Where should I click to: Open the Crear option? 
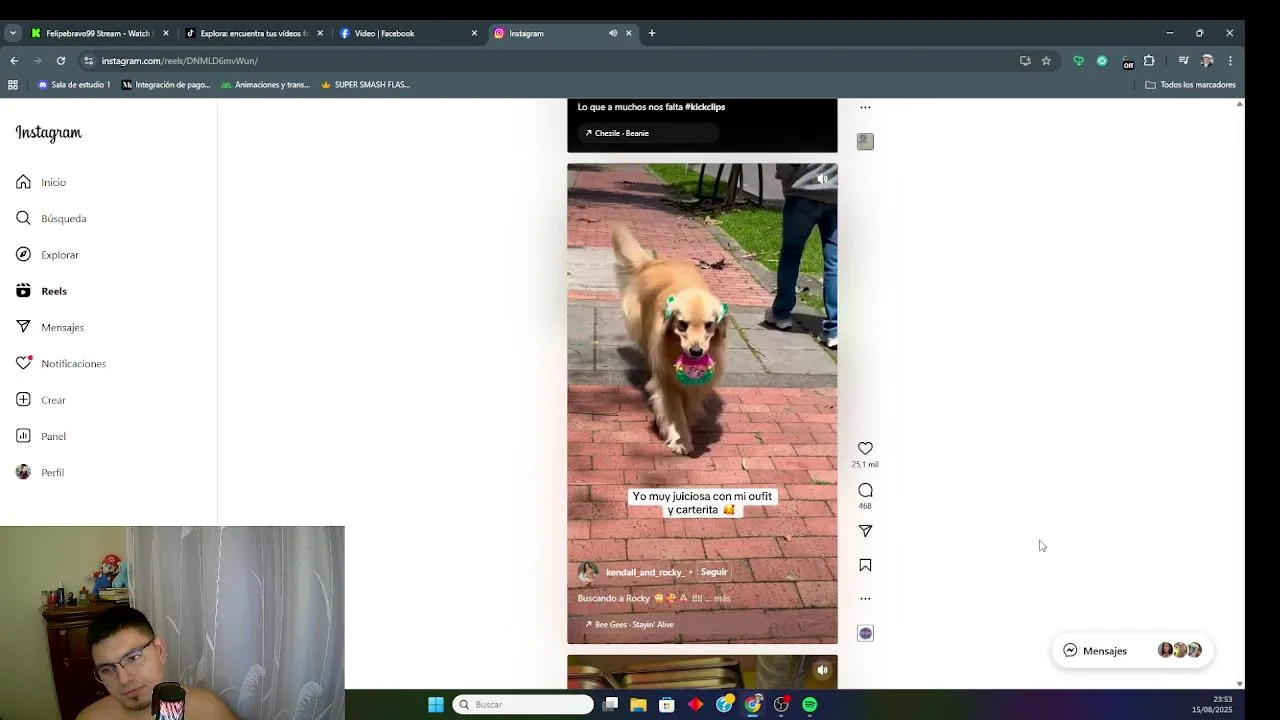click(x=41, y=400)
